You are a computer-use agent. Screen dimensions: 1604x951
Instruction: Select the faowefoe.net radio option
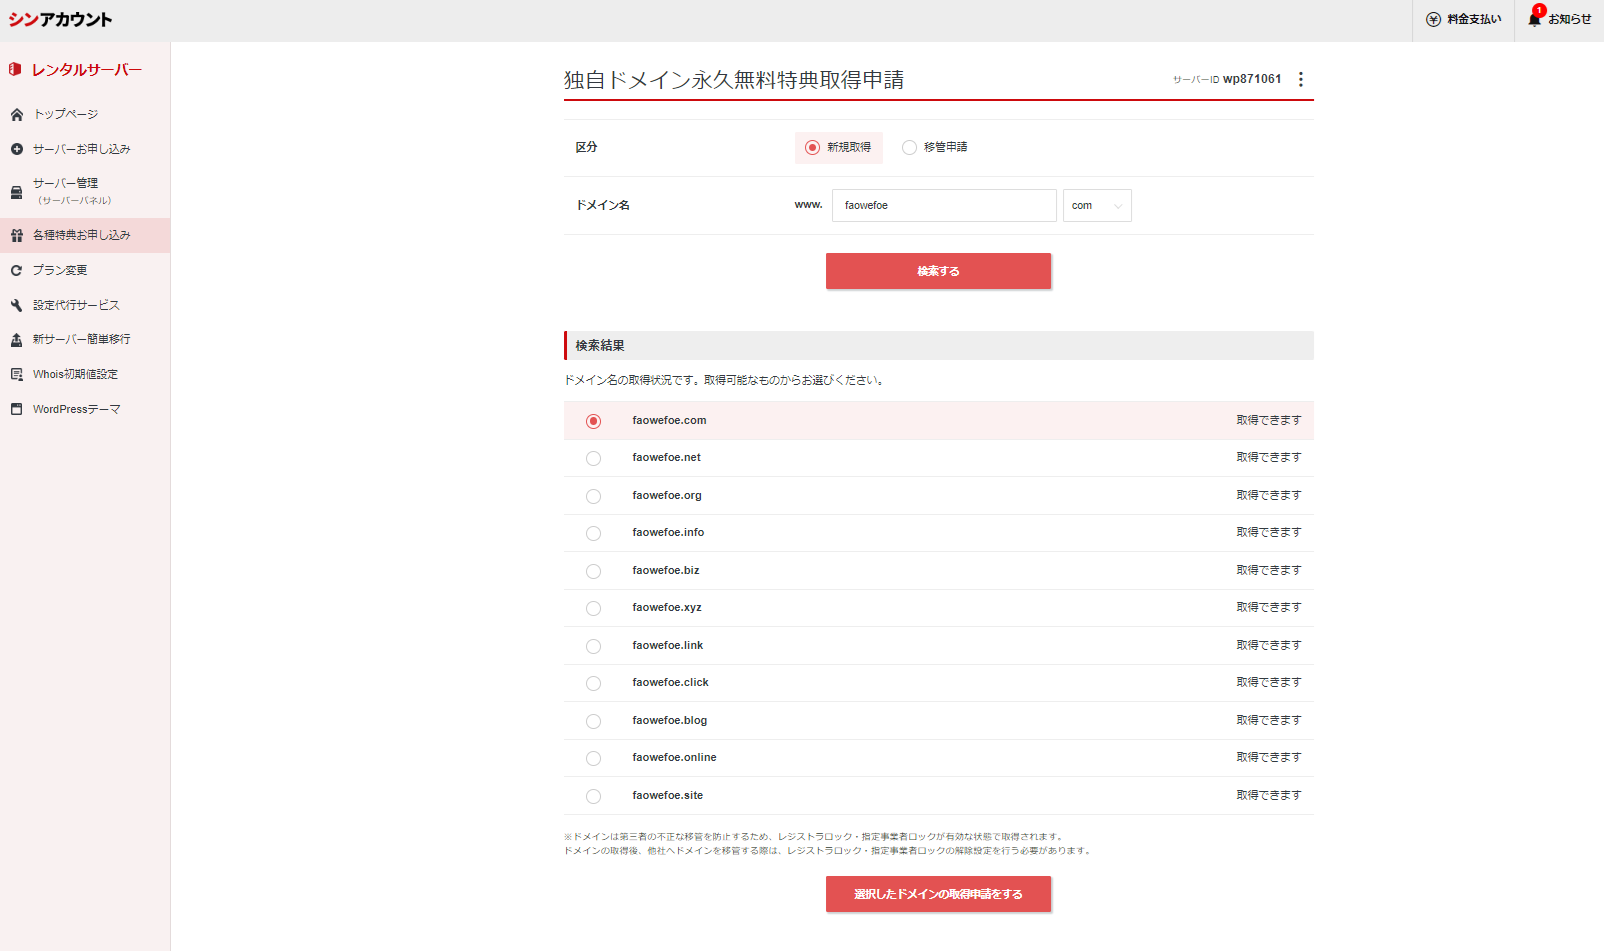(x=593, y=458)
